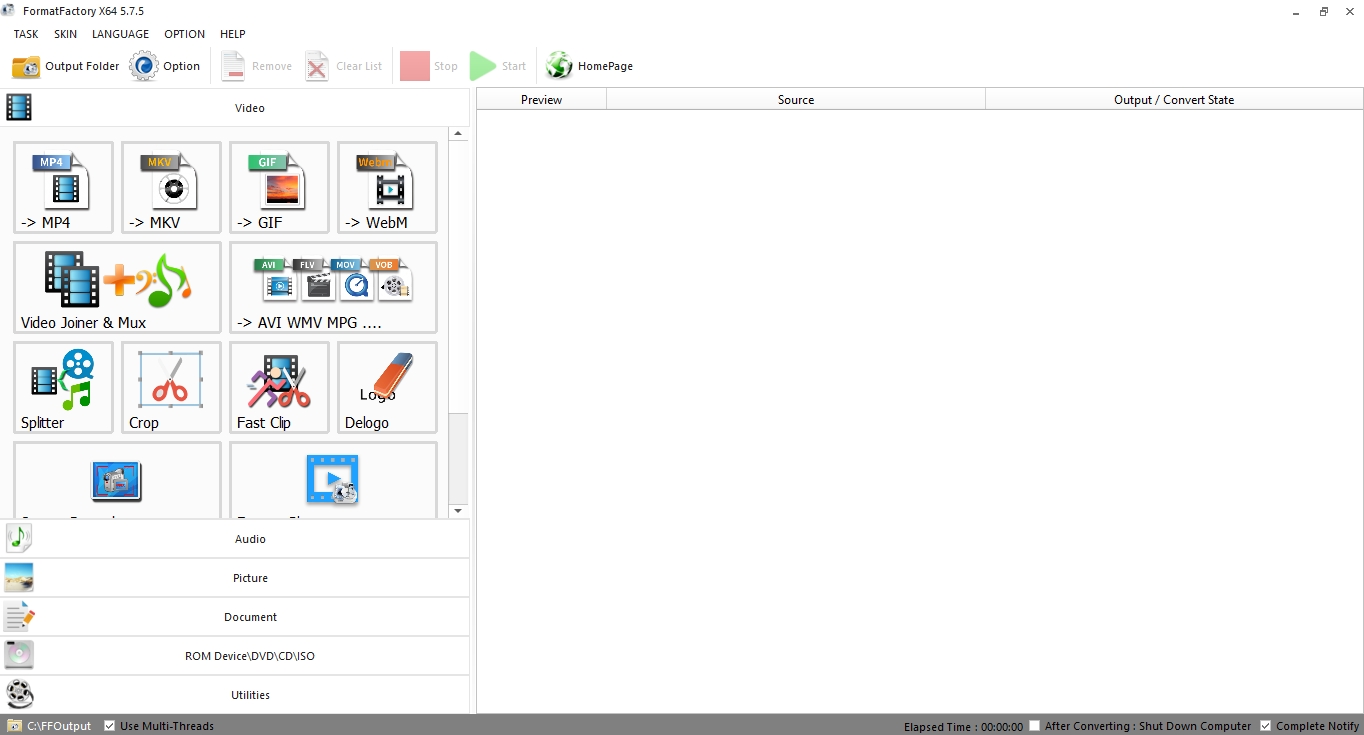
Task: Collapse the Video section header
Action: [x=235, y=107]
